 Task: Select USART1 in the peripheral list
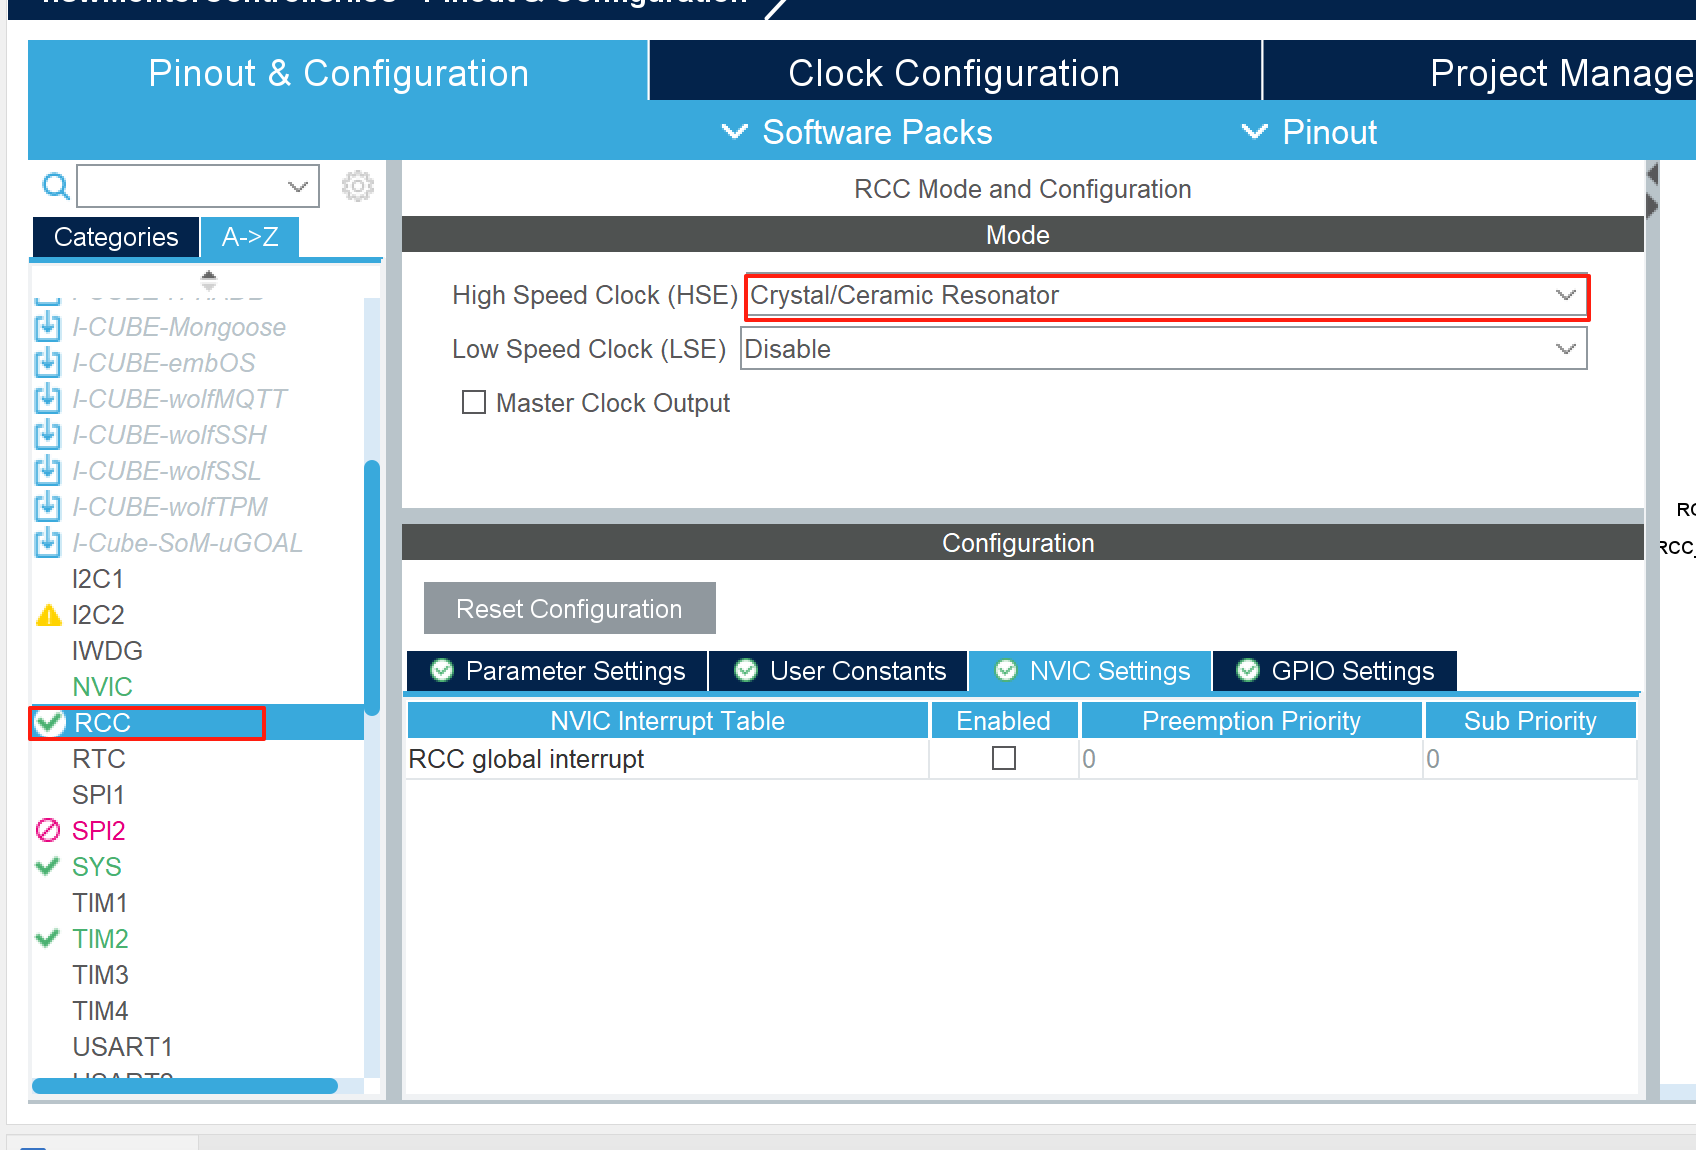pos(122,1047)
